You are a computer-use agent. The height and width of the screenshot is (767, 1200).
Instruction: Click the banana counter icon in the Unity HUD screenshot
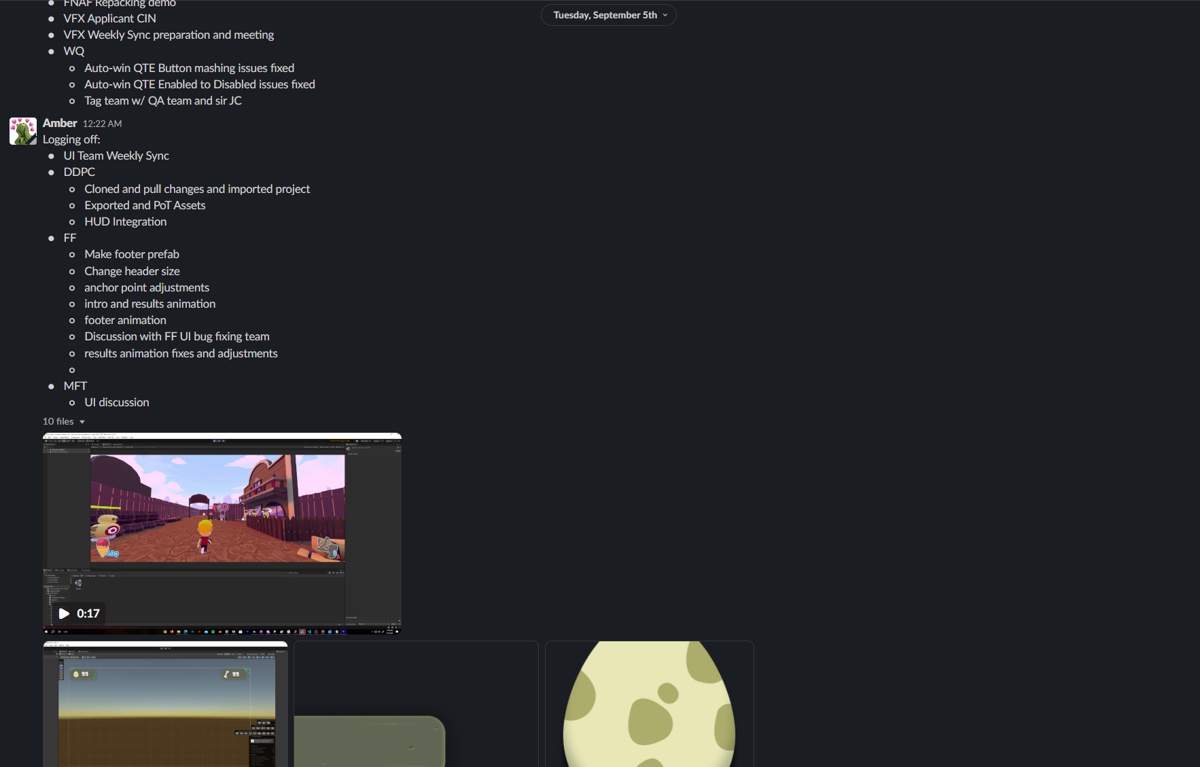tap(76, 674)
